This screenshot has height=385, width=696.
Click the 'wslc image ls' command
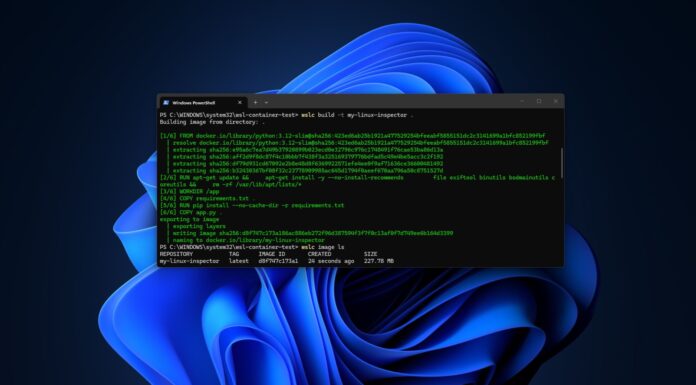(x=323, y=247)
